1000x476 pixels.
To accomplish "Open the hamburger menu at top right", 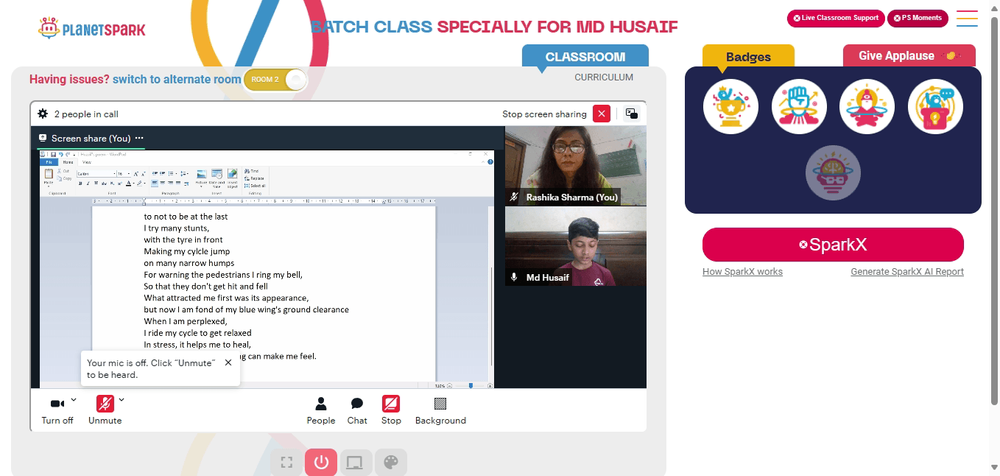I will click(967, 19).
